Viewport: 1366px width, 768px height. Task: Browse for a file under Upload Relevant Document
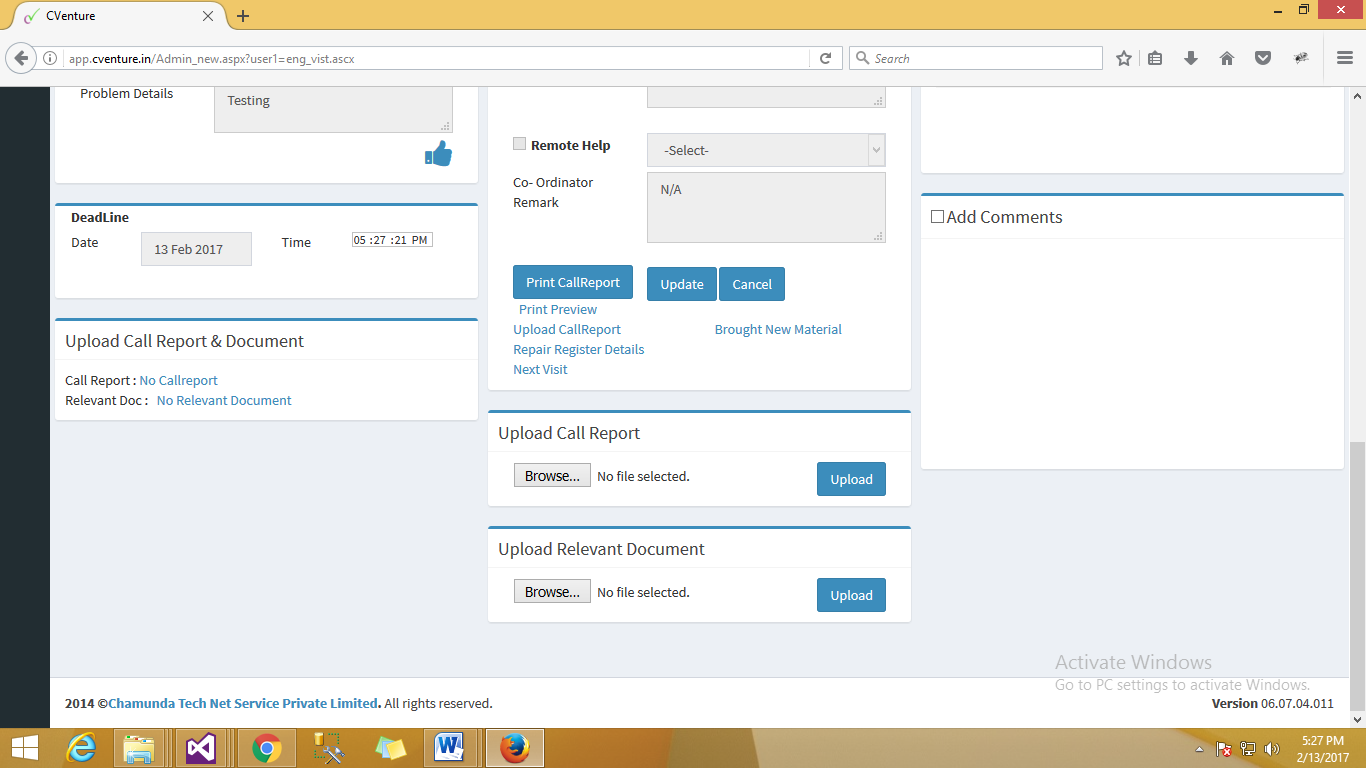tap(552, 592)
